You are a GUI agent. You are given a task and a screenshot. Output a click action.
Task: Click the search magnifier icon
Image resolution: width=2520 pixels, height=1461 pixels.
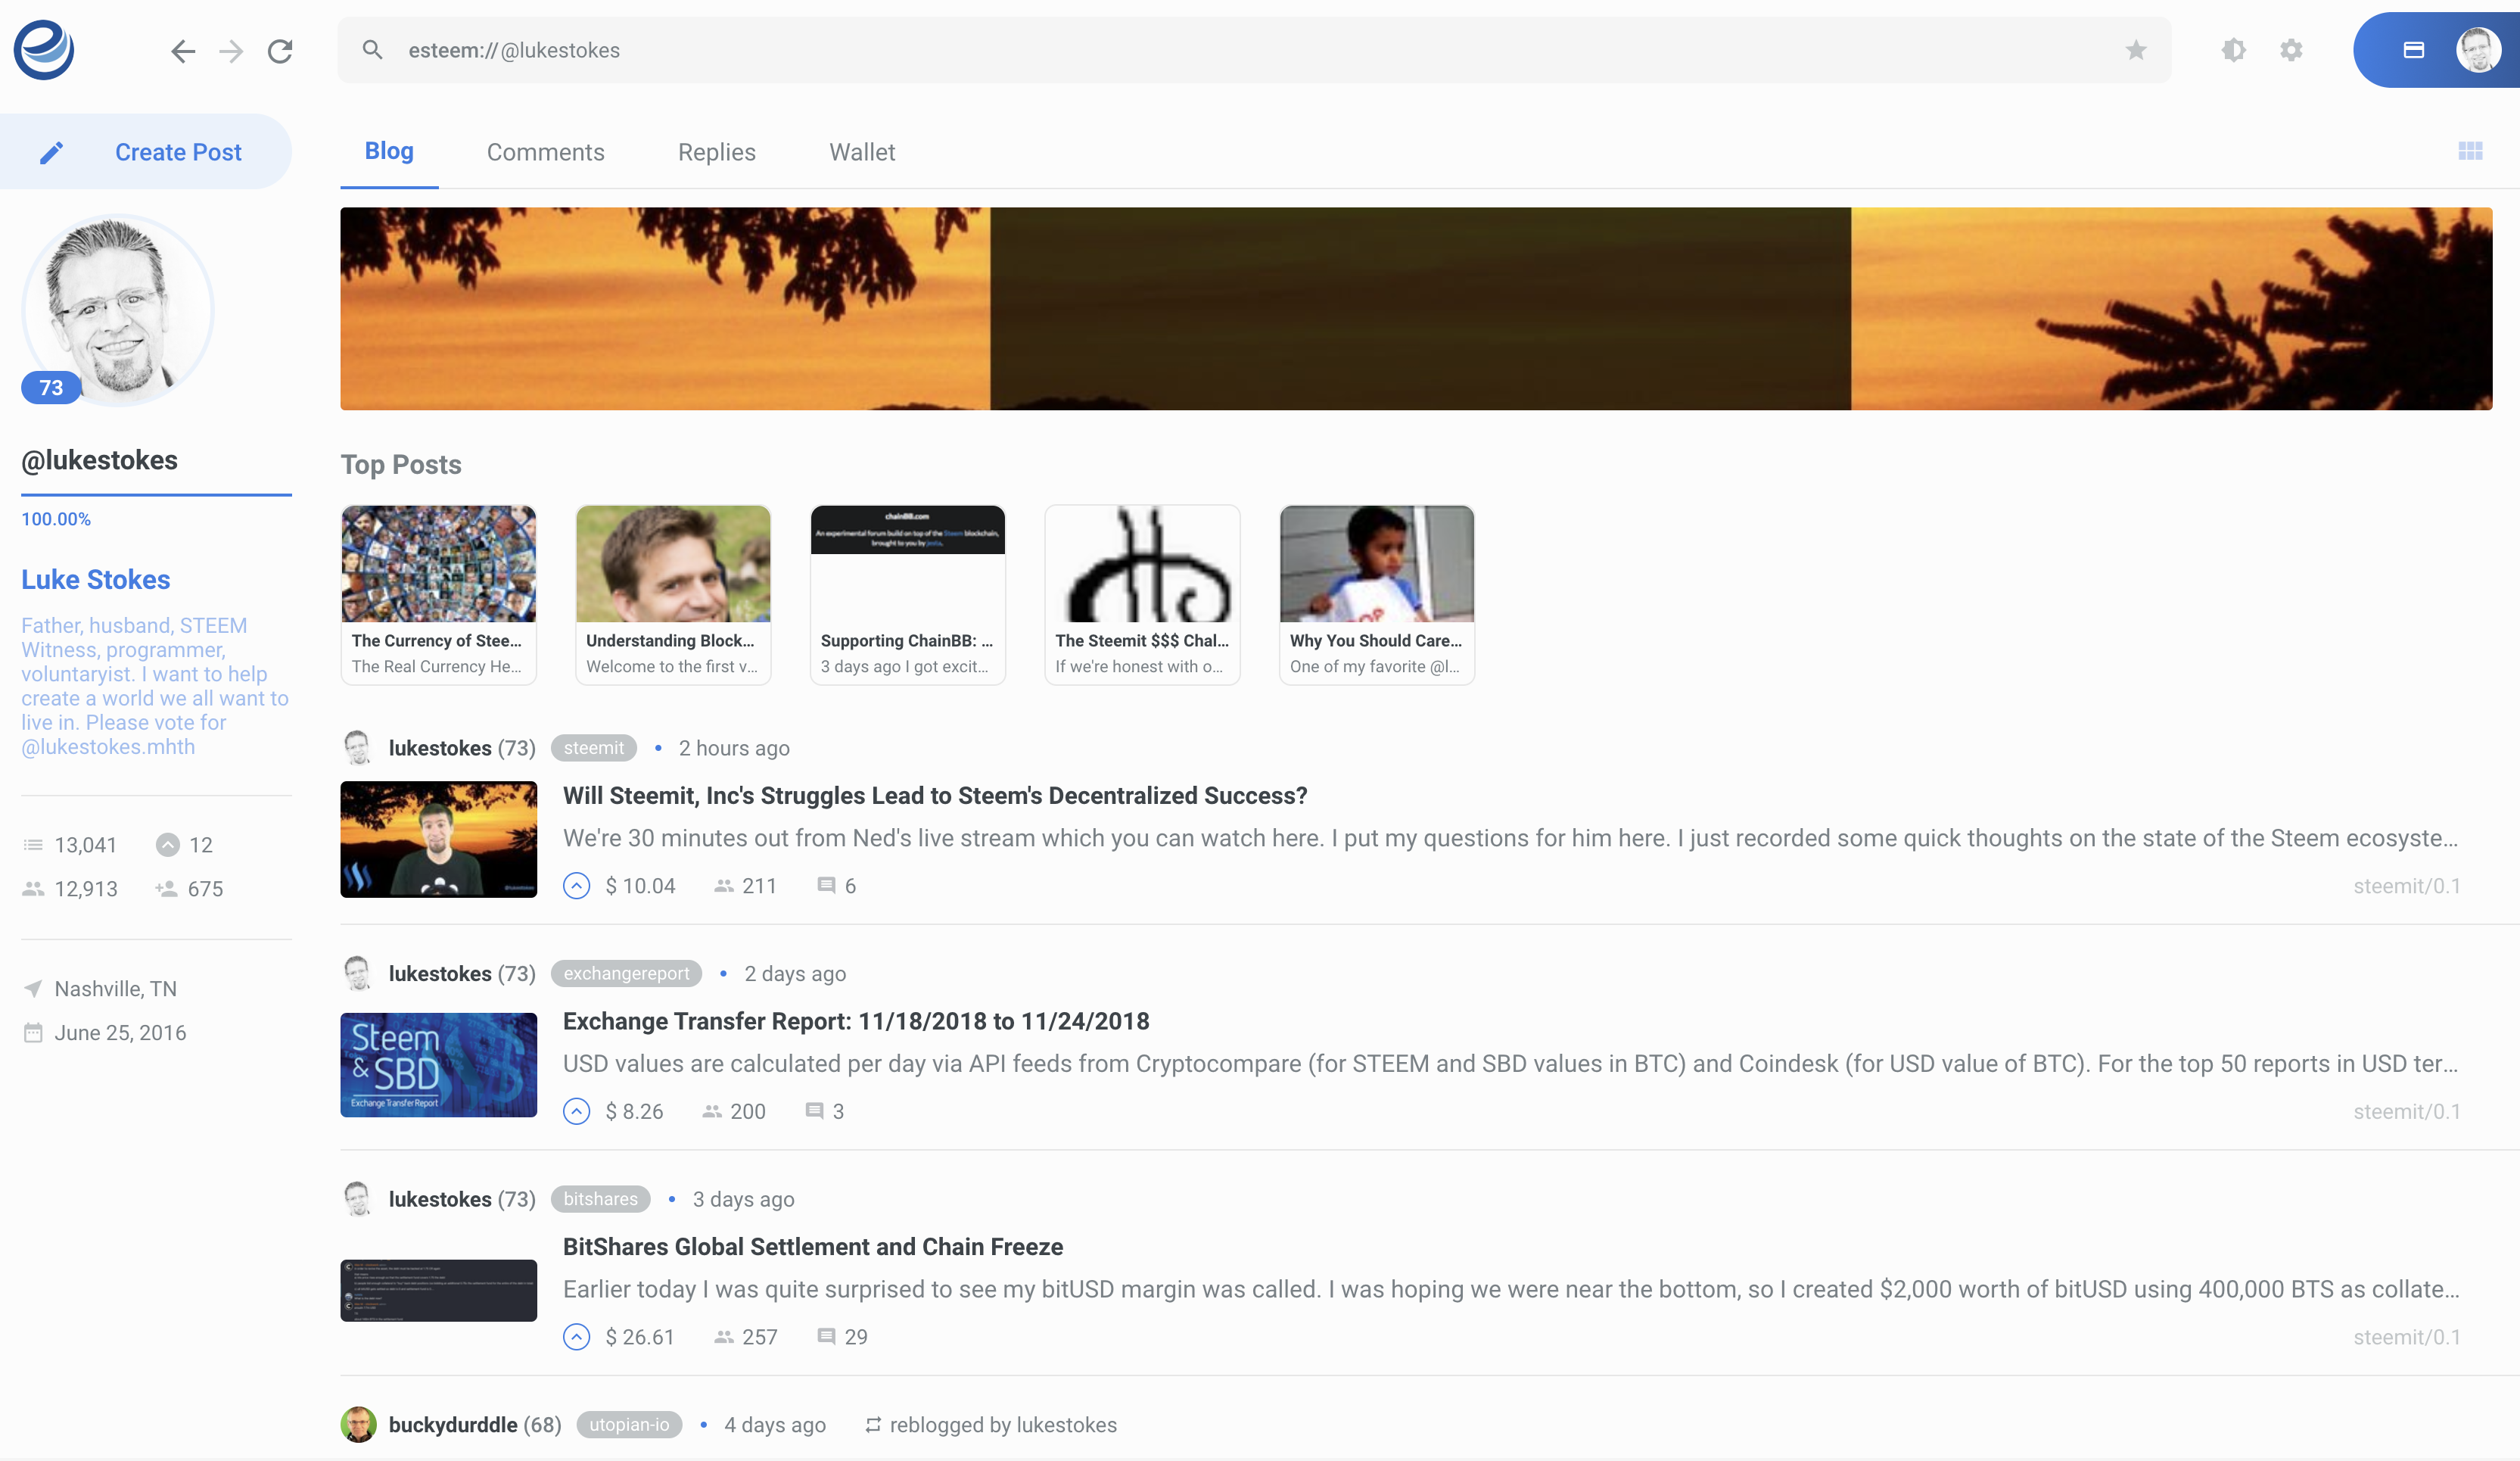[372, 50]
